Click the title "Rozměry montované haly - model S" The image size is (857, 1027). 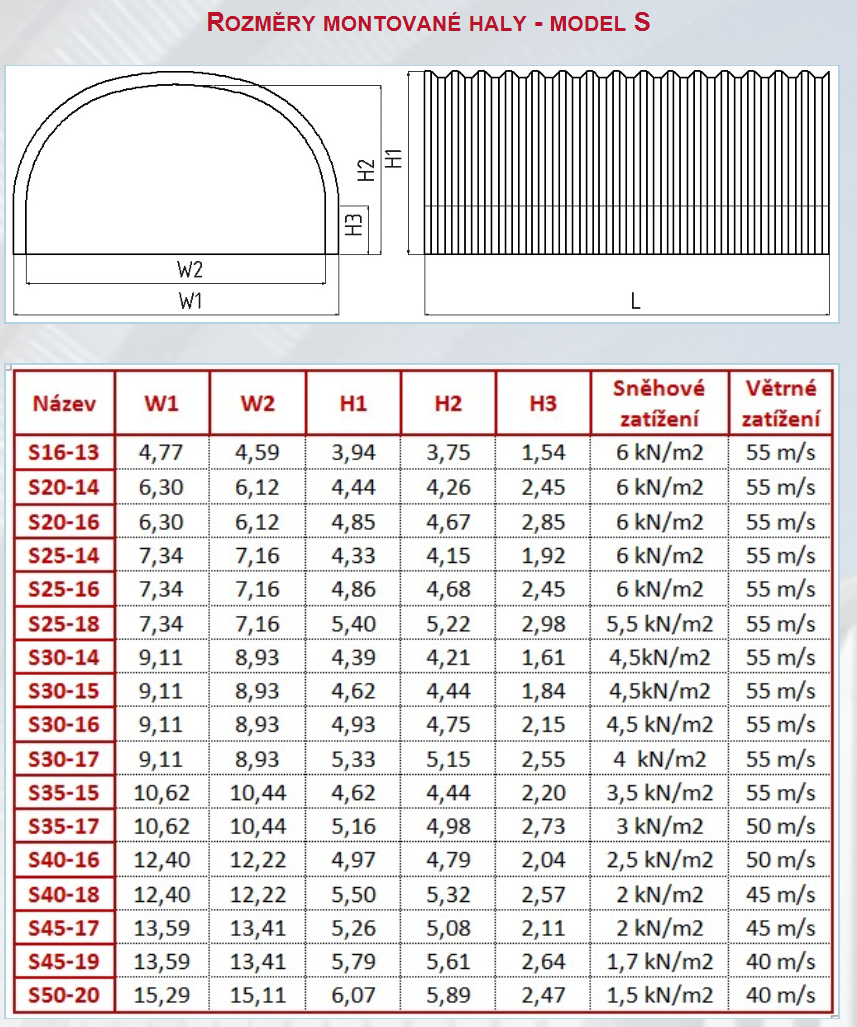click(428, 23)
